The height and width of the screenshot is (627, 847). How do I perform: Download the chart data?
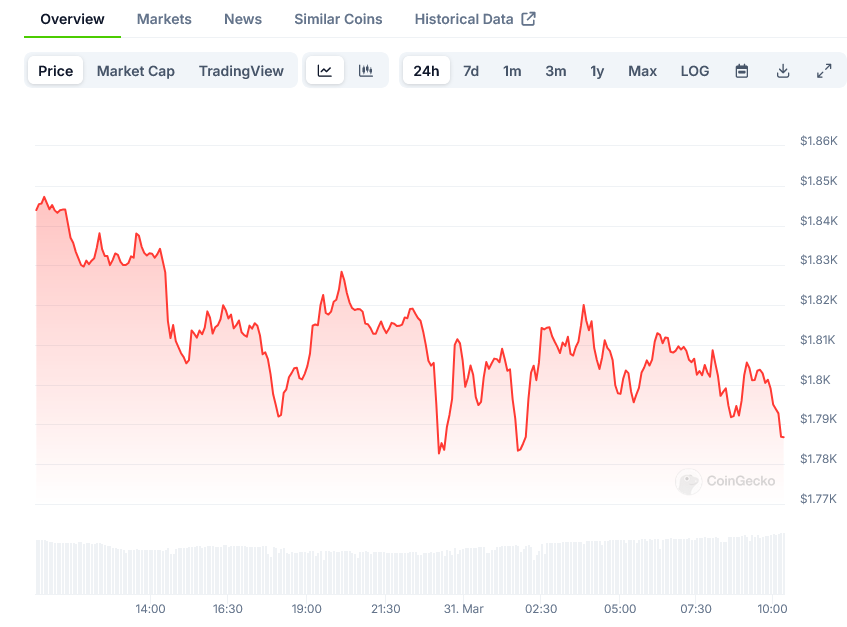(x=783, y=71)
